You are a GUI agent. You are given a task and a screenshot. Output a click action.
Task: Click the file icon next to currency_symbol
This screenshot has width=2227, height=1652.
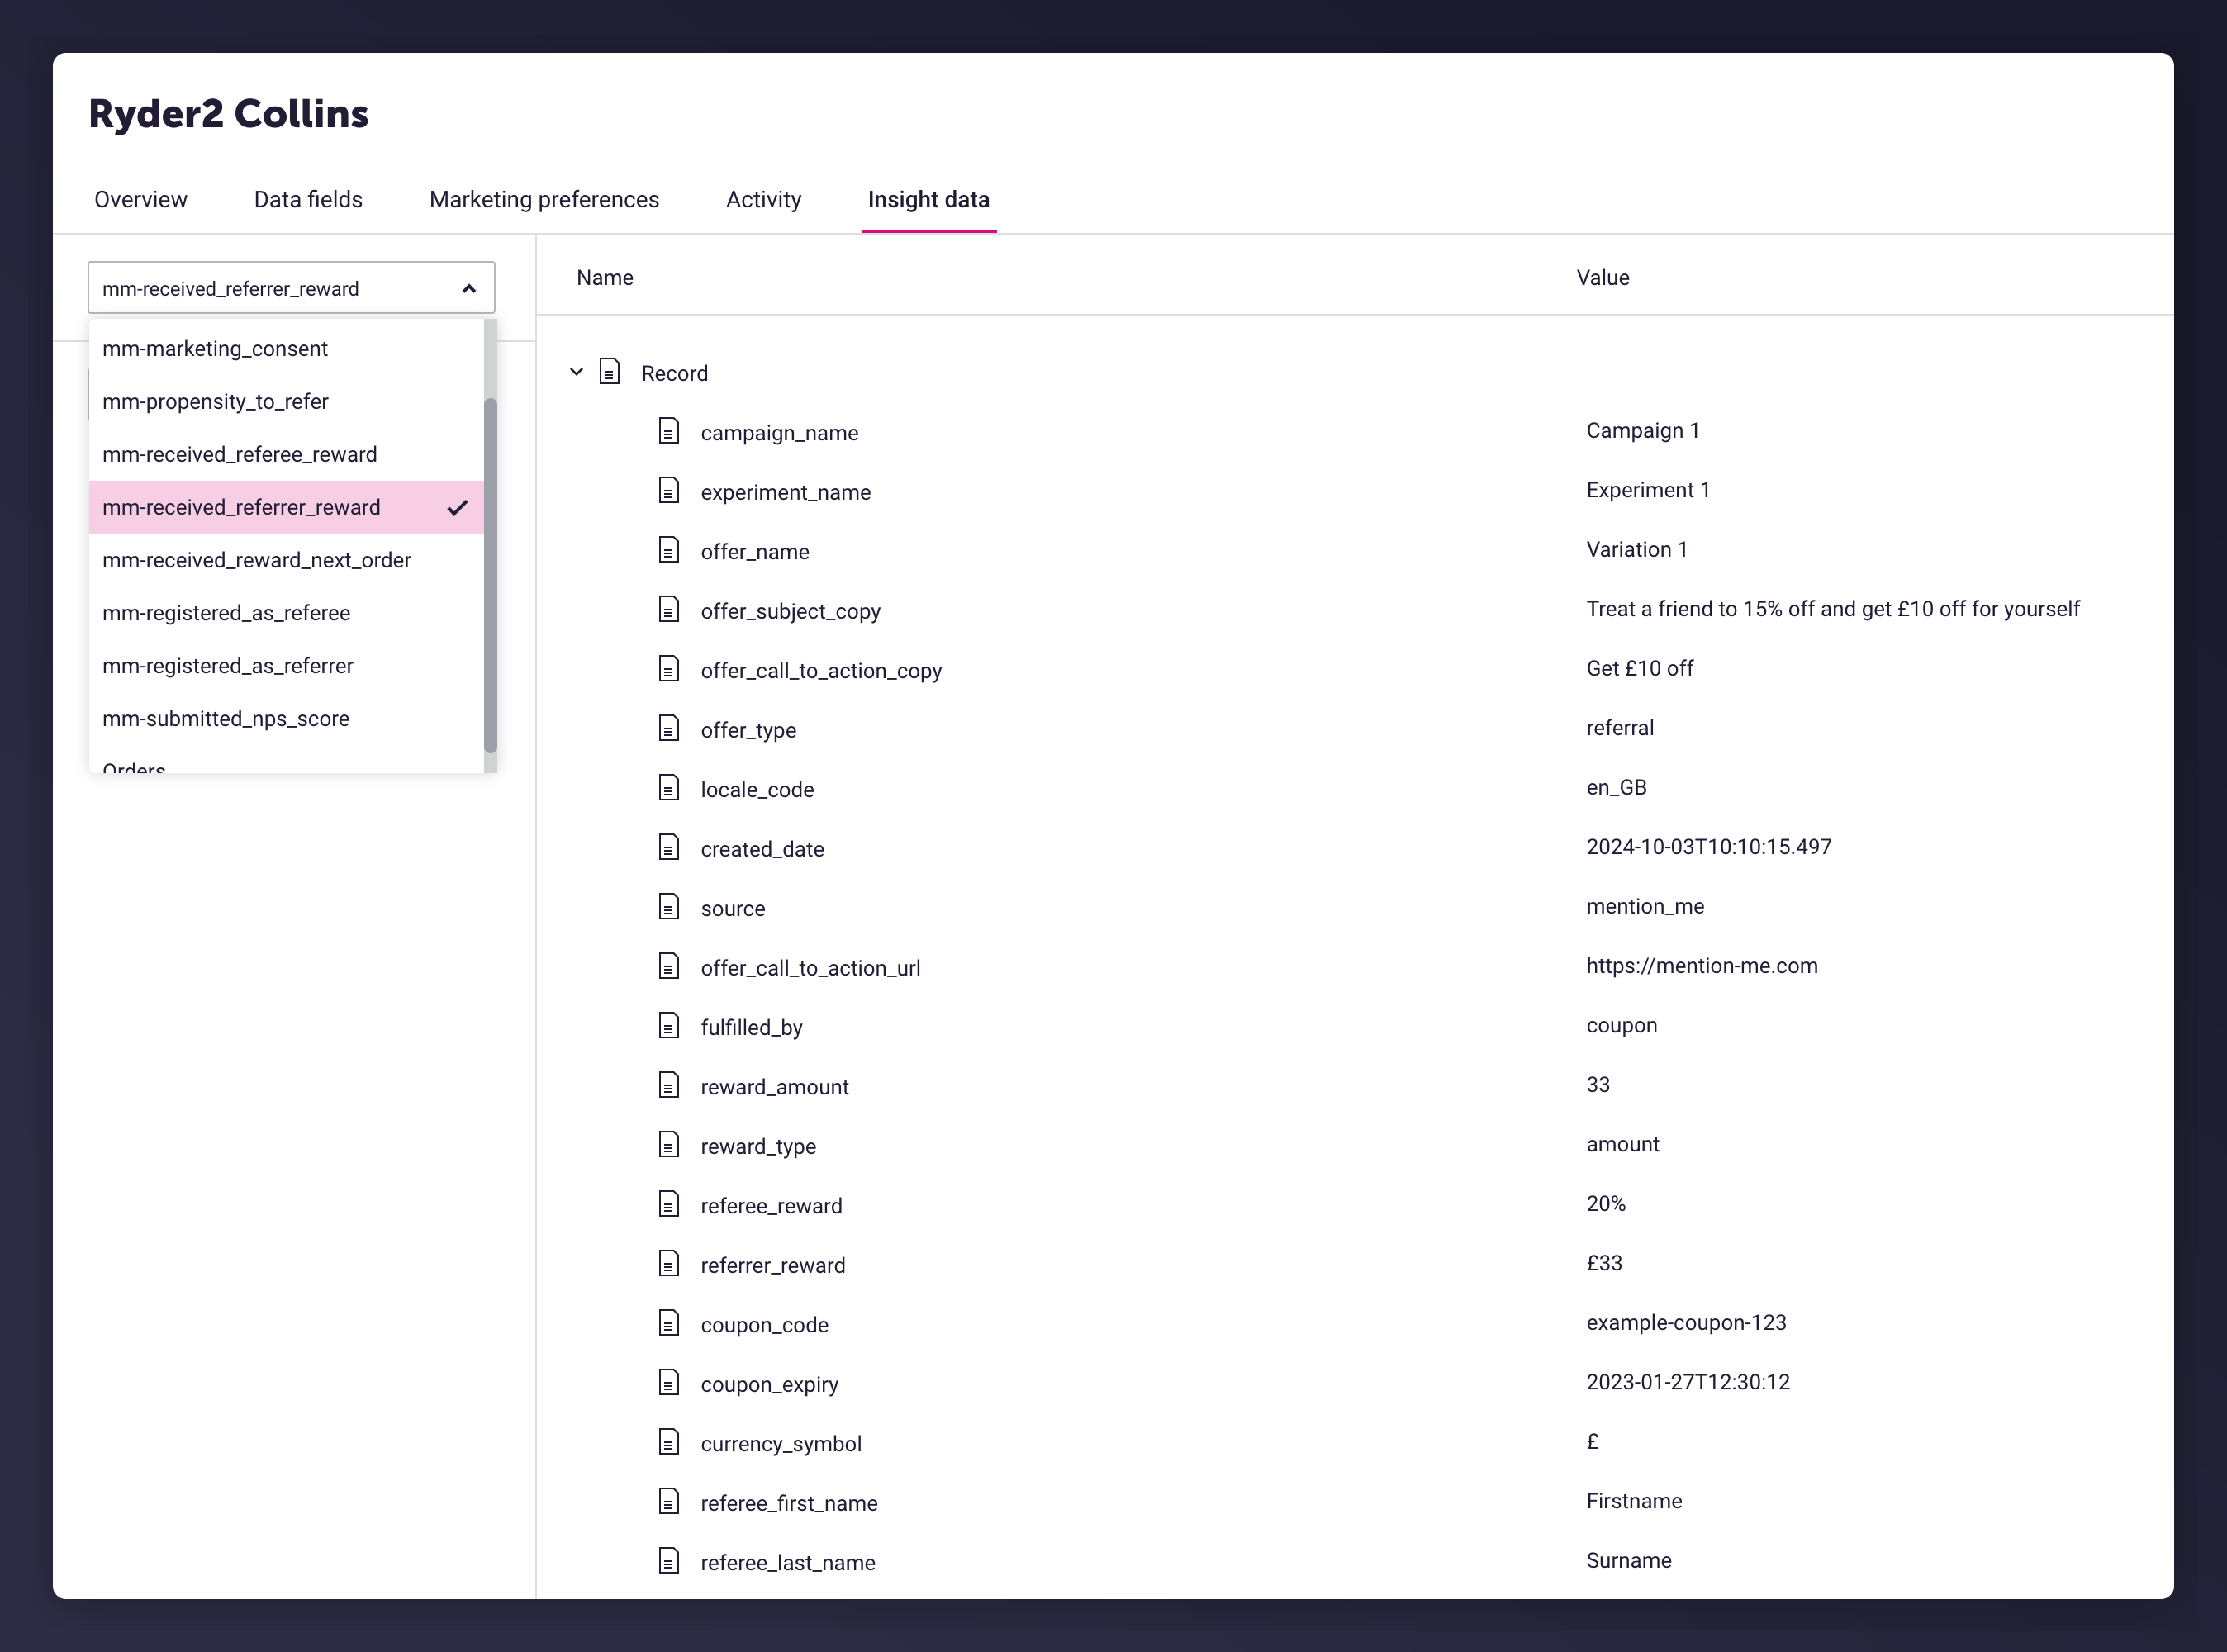(x=669, y=1443)
